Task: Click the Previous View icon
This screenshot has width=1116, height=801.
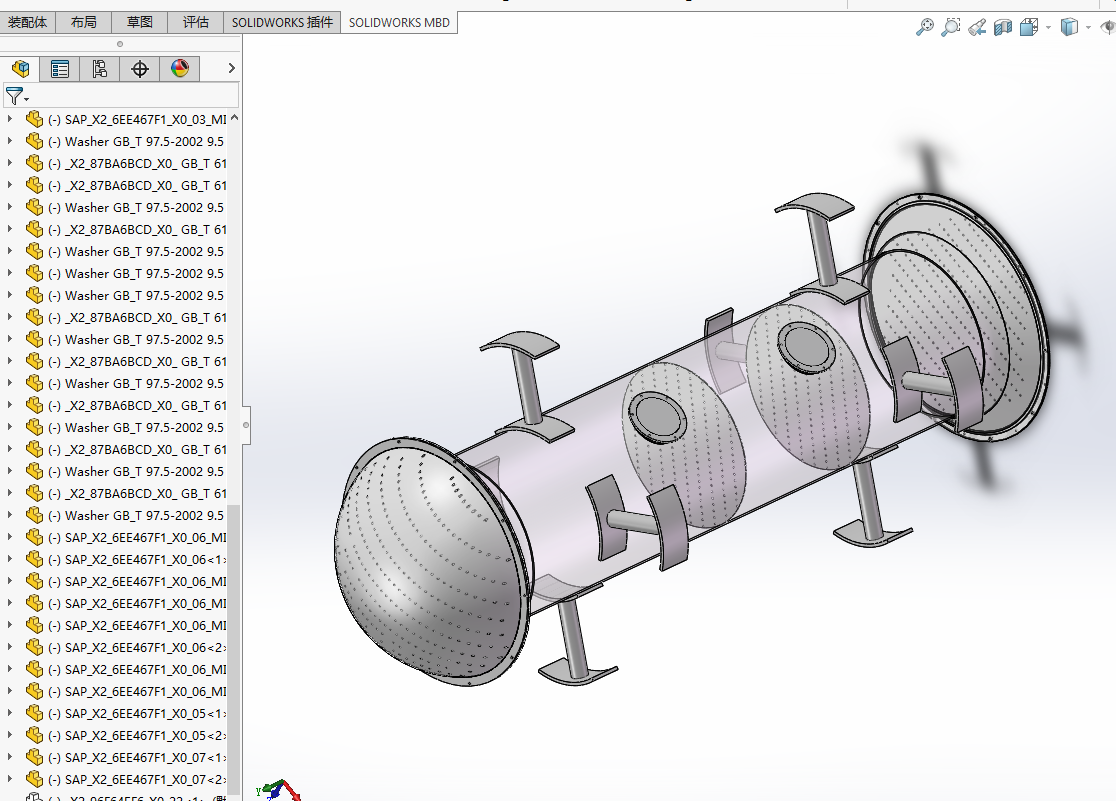Action: tap(977, 27)
